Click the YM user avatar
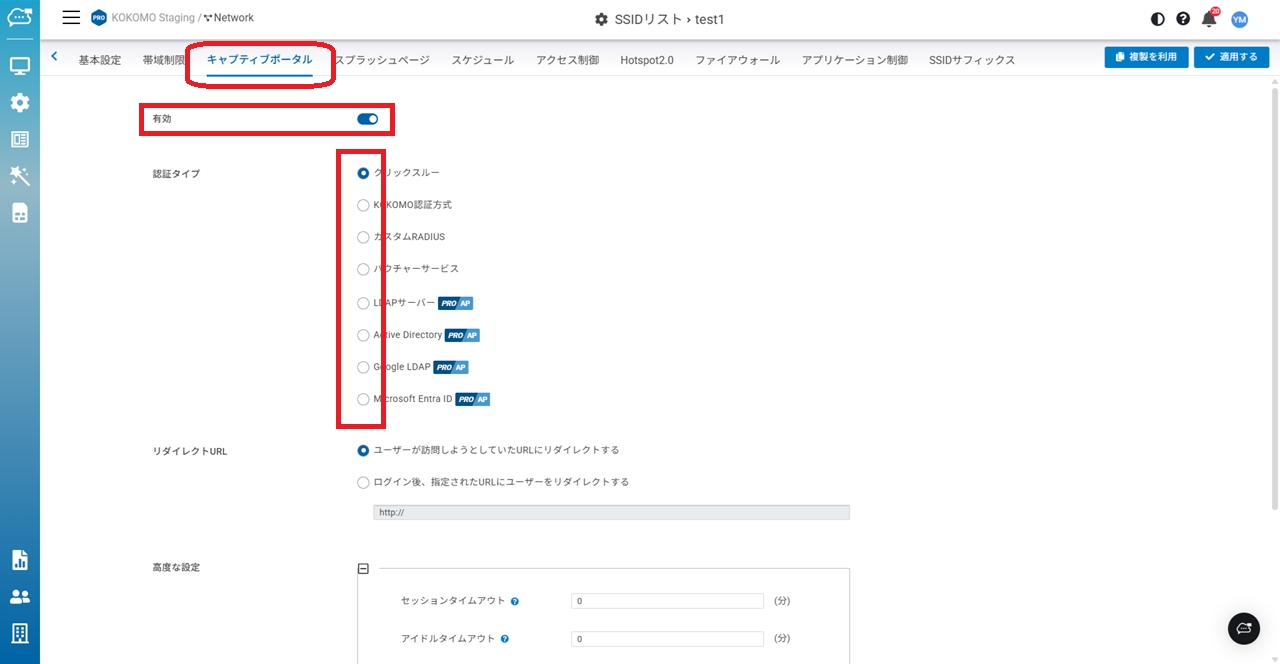The image size is (1280, 664). pos(1240,19)
